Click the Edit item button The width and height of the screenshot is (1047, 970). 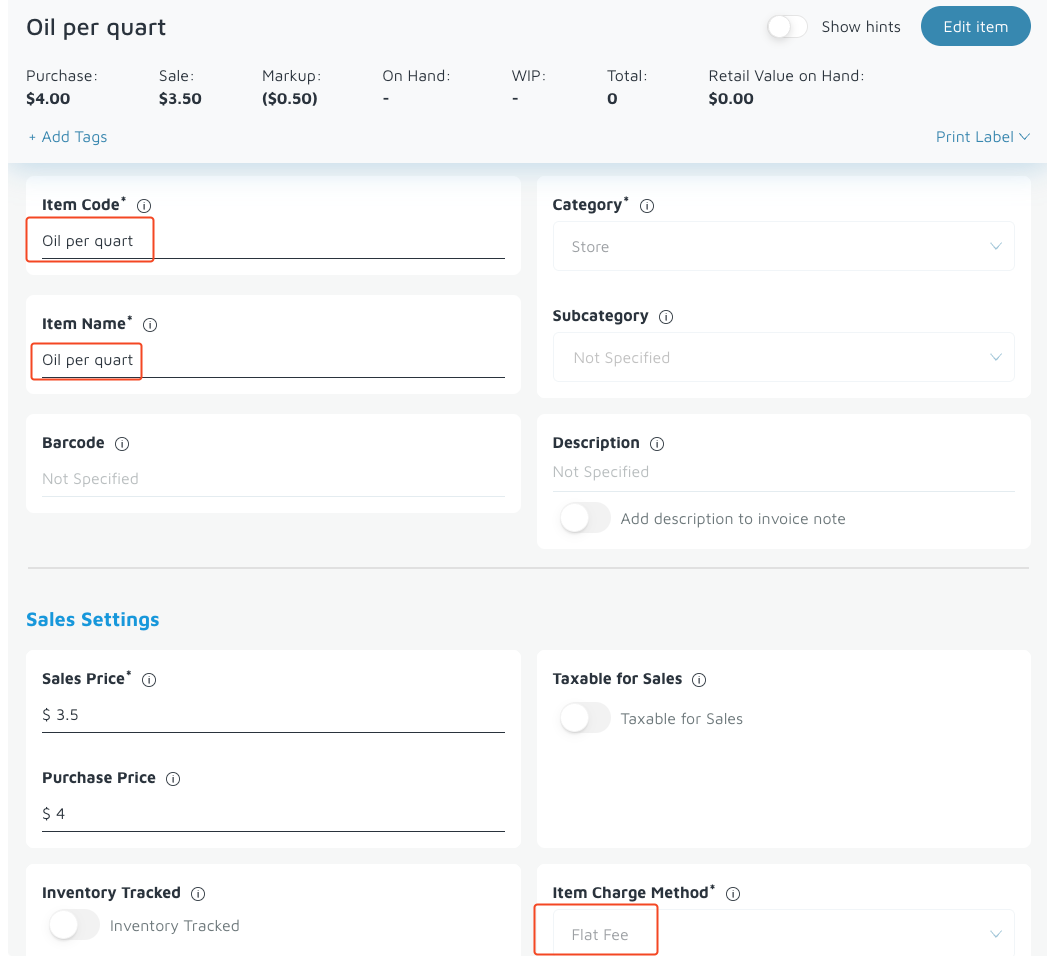[976, 27]
